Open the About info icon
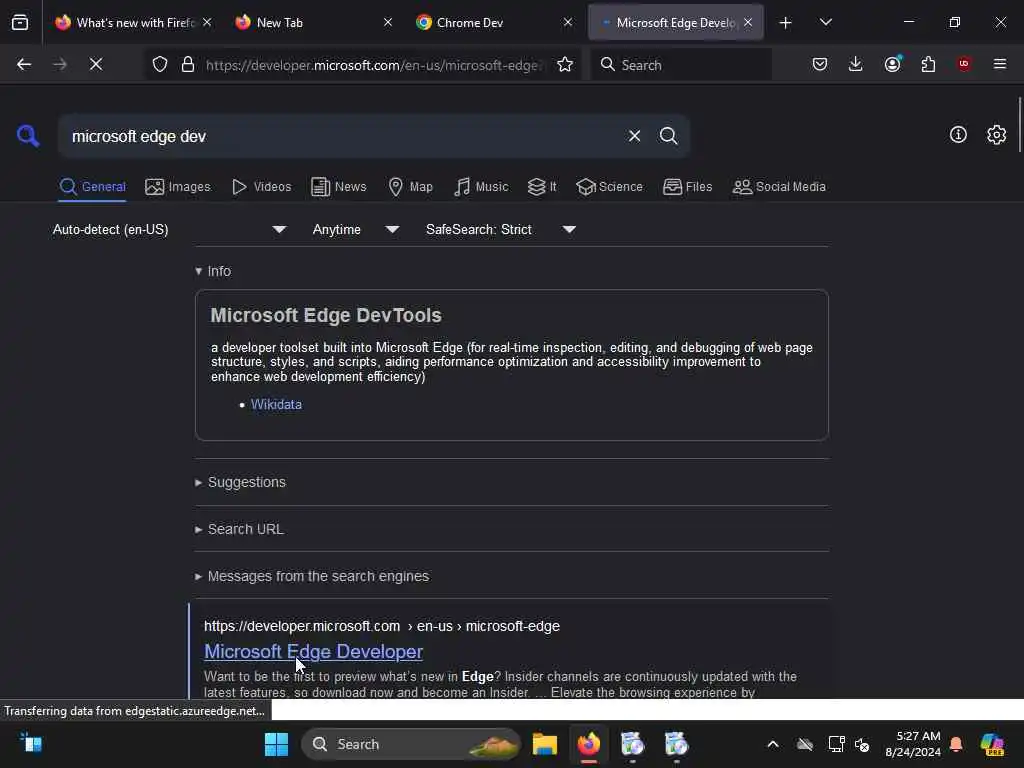The width and height of the screenshot is (1024, 768). (958, 135)
